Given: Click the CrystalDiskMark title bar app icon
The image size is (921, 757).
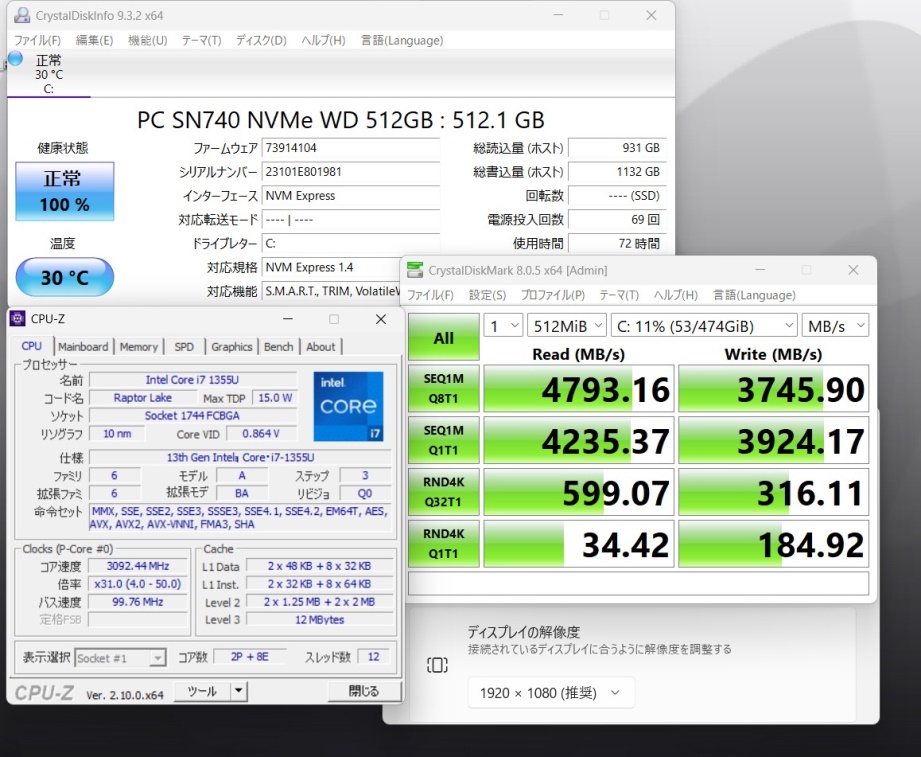Looking at the screenshot, I should (415, 270).
